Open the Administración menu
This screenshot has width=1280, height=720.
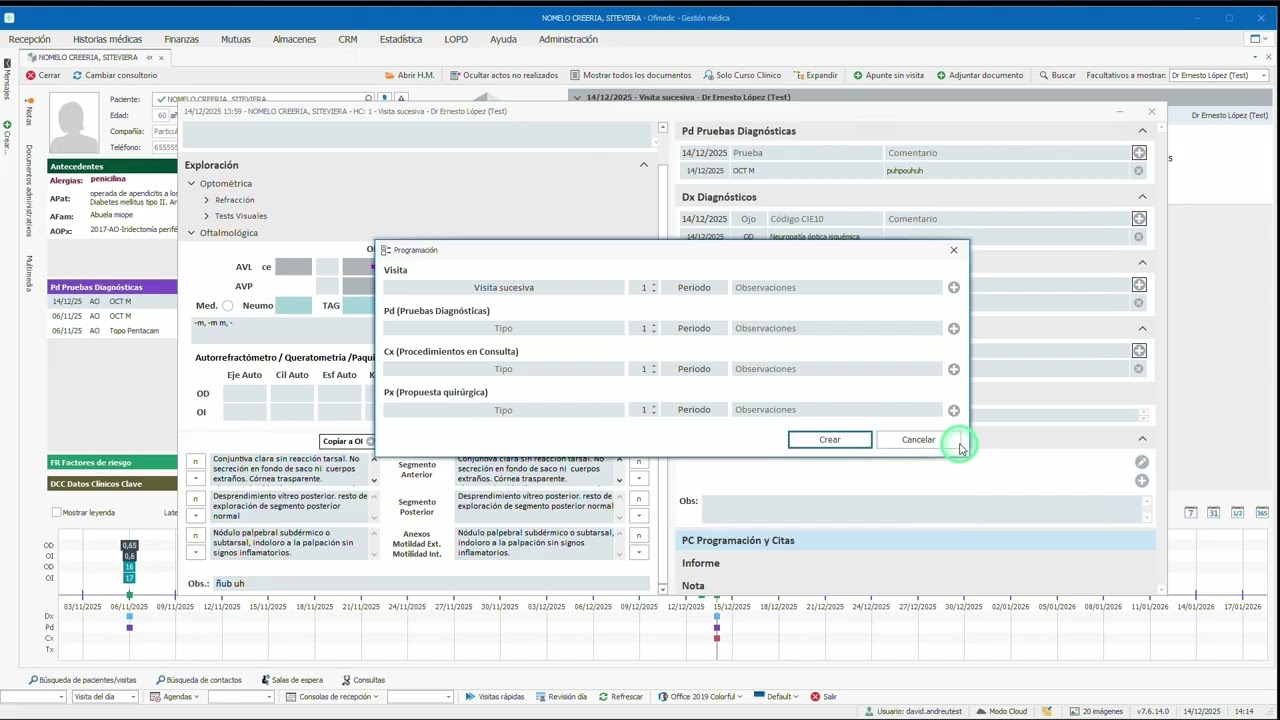(x=568, y=39)
